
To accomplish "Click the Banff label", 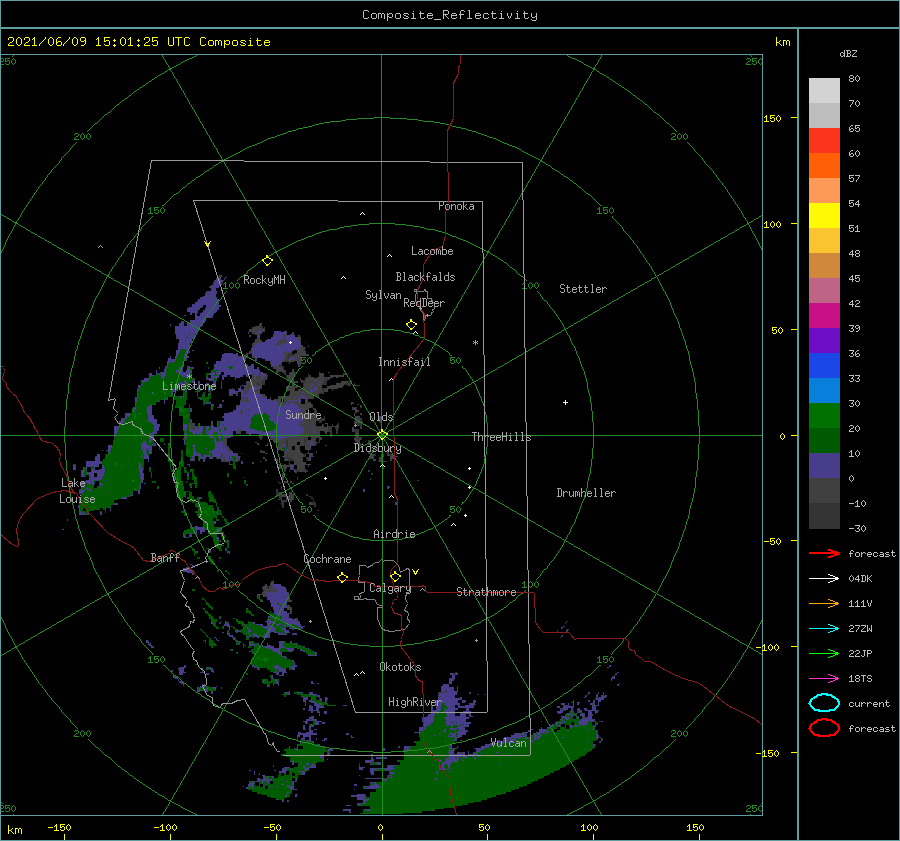I will point(165,558).
